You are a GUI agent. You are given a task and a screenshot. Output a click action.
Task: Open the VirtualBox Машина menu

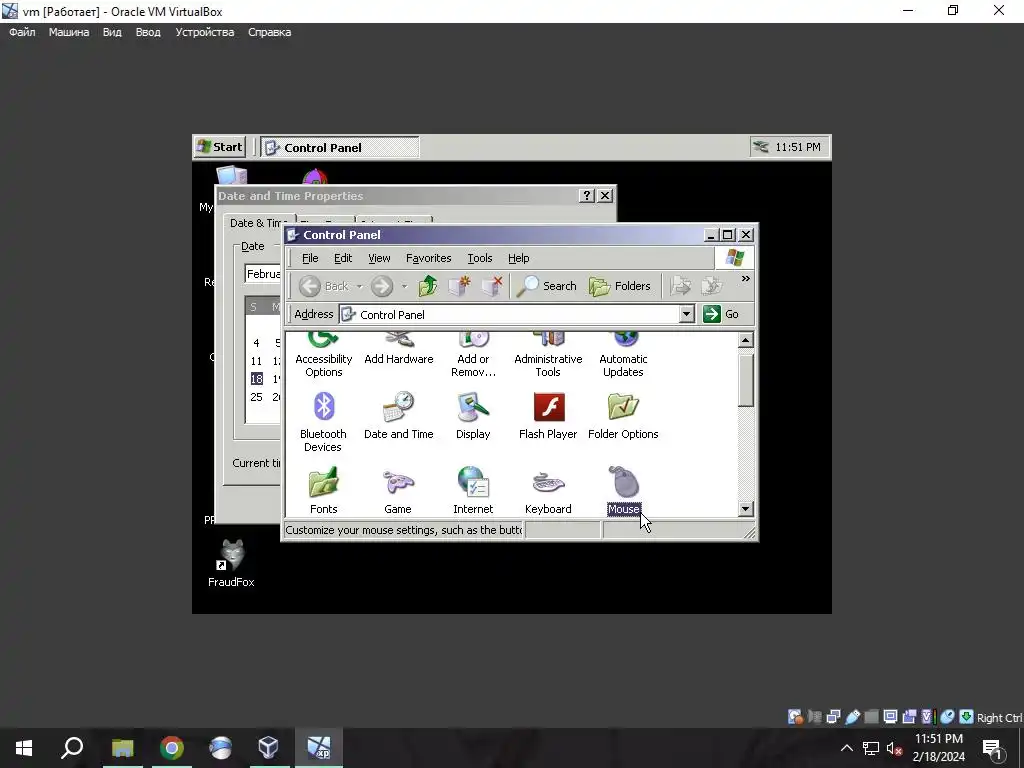(69, 32)
